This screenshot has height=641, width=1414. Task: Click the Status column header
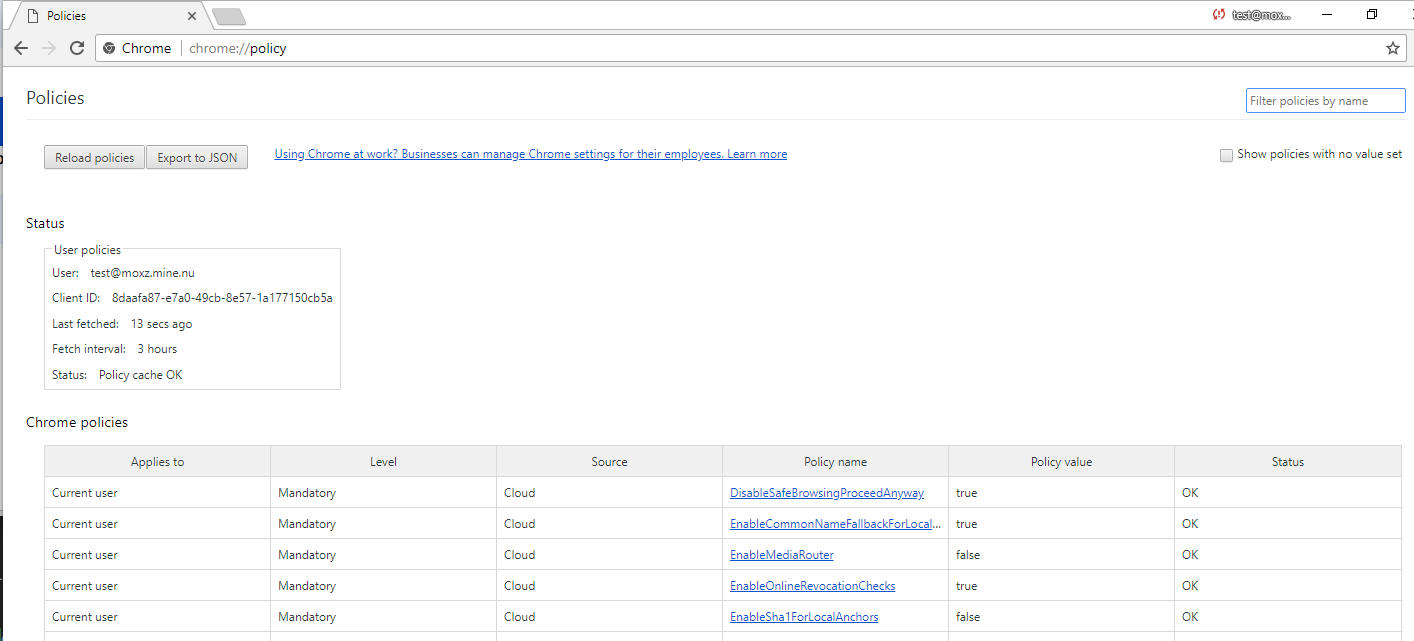[1288, 462]
